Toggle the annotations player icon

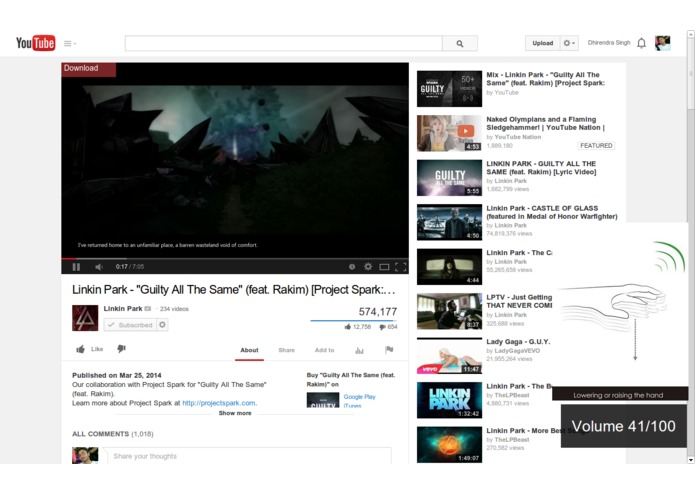pos(352,267)
